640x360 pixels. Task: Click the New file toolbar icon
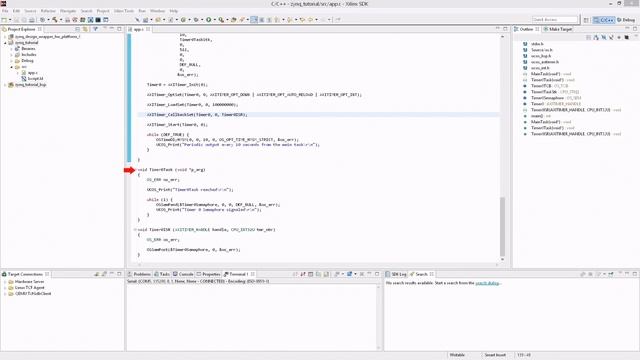[x=4, y=20]
